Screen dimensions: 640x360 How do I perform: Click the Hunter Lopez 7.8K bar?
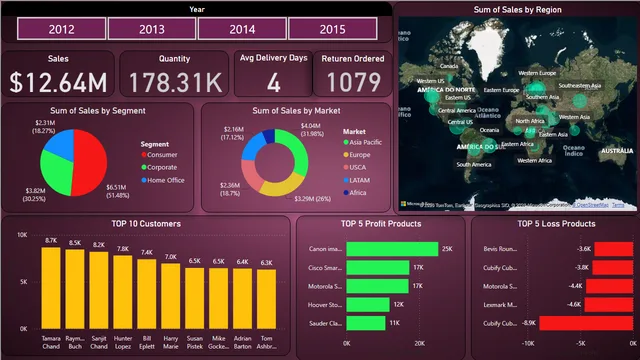click(123, 292)
